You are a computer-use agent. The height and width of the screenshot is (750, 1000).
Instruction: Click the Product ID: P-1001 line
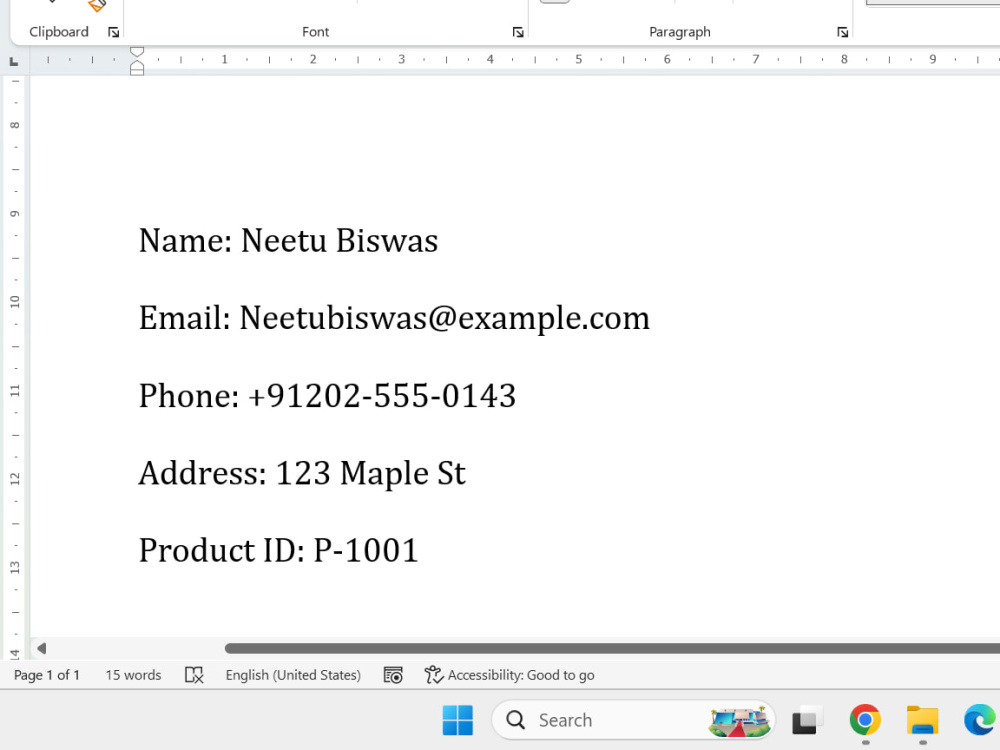278,550
